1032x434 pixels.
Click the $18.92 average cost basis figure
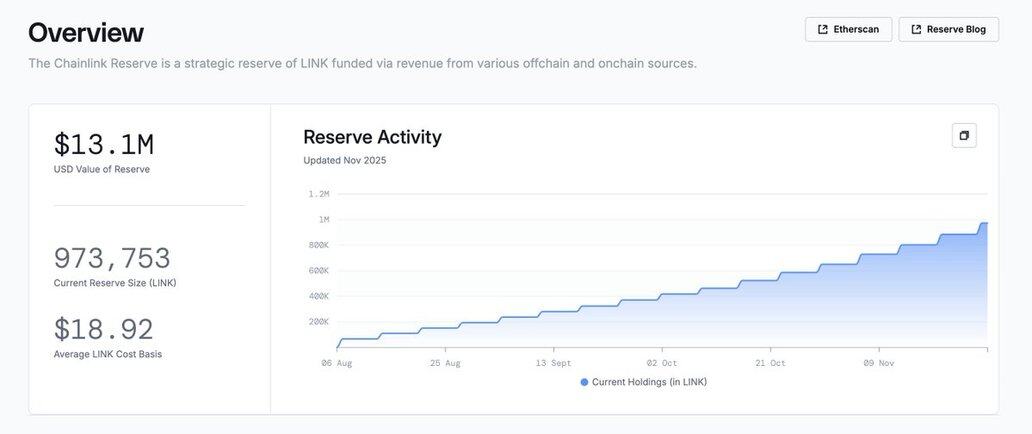pos(104,330)
